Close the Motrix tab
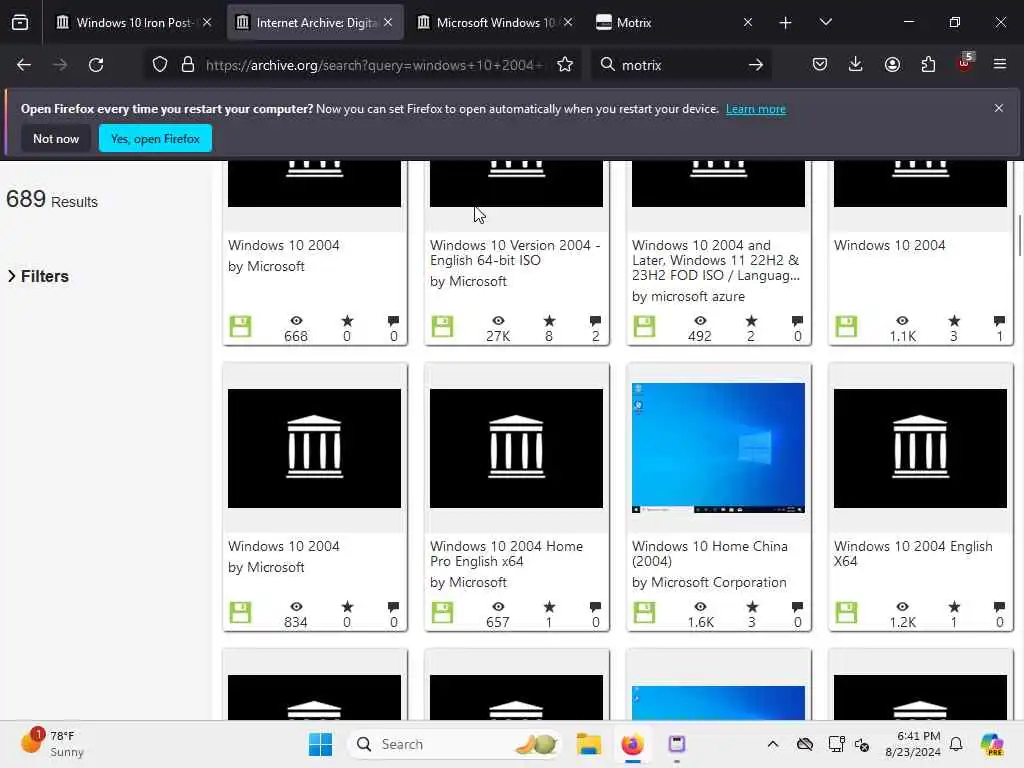 tap(748, 23)
